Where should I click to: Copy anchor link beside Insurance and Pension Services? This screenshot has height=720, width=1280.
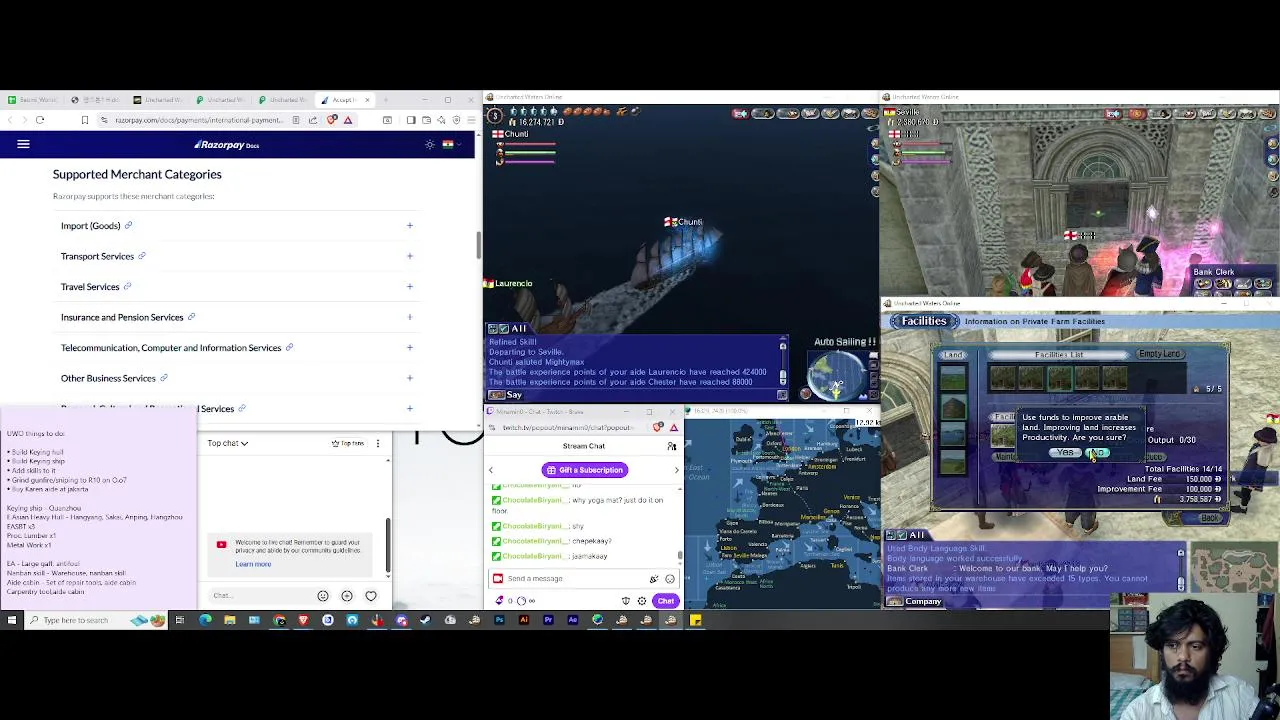(191, 317)
